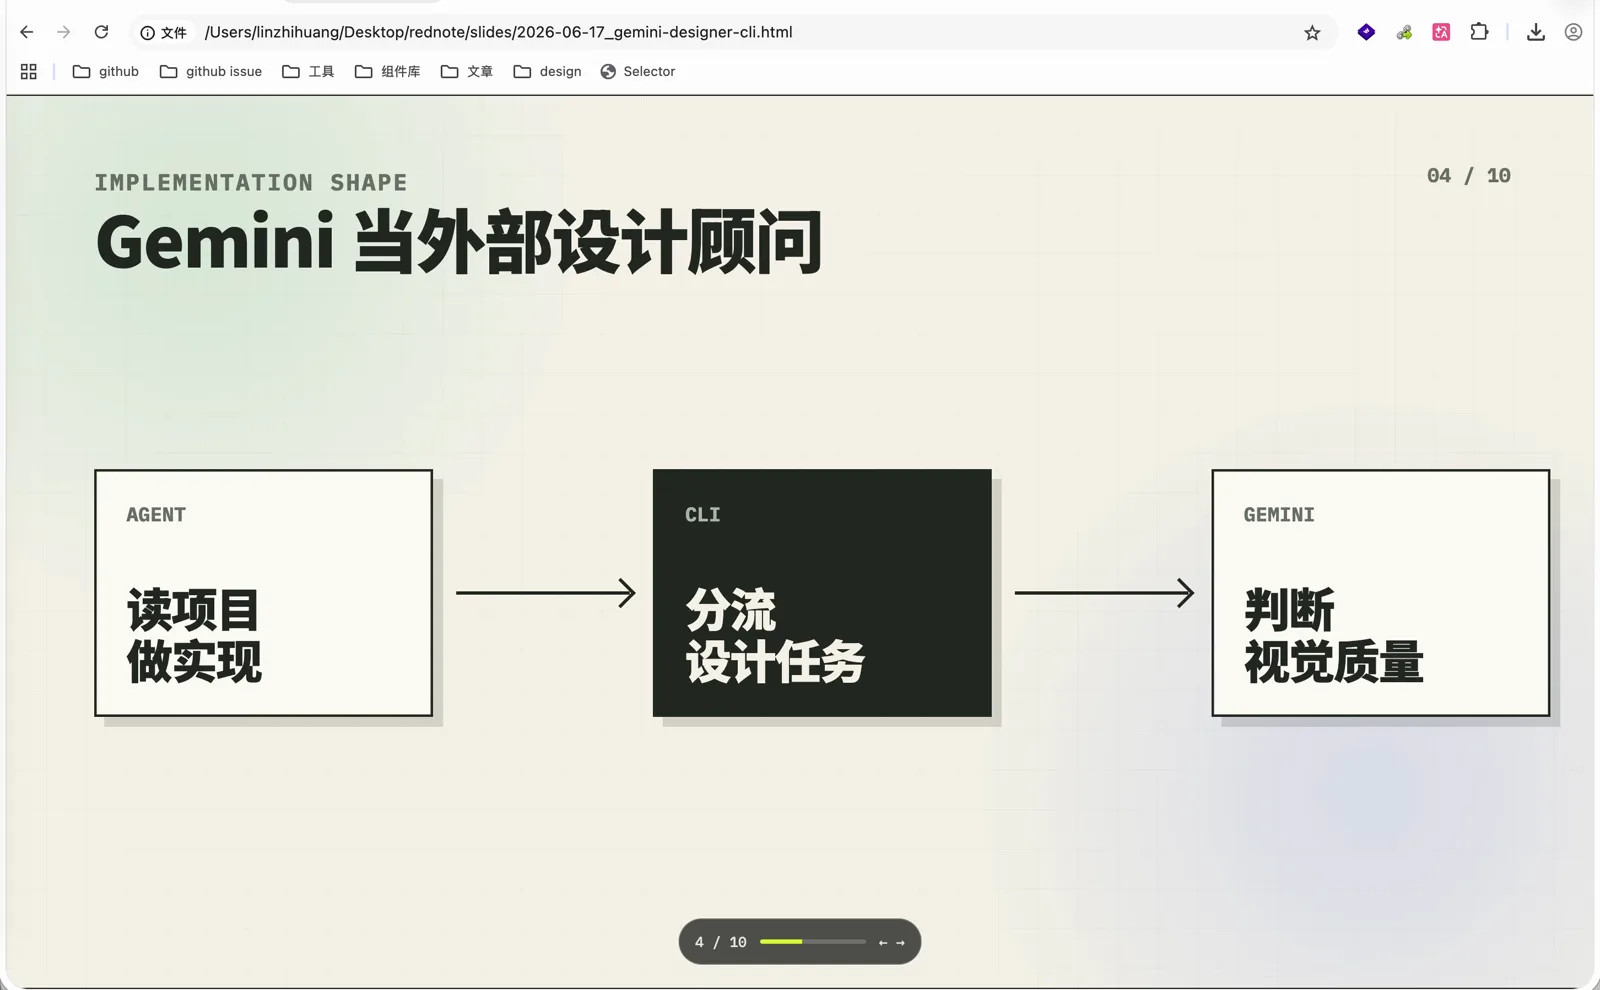
Task: Open the extensions puzzle menu
Action: click(1479, 32)
